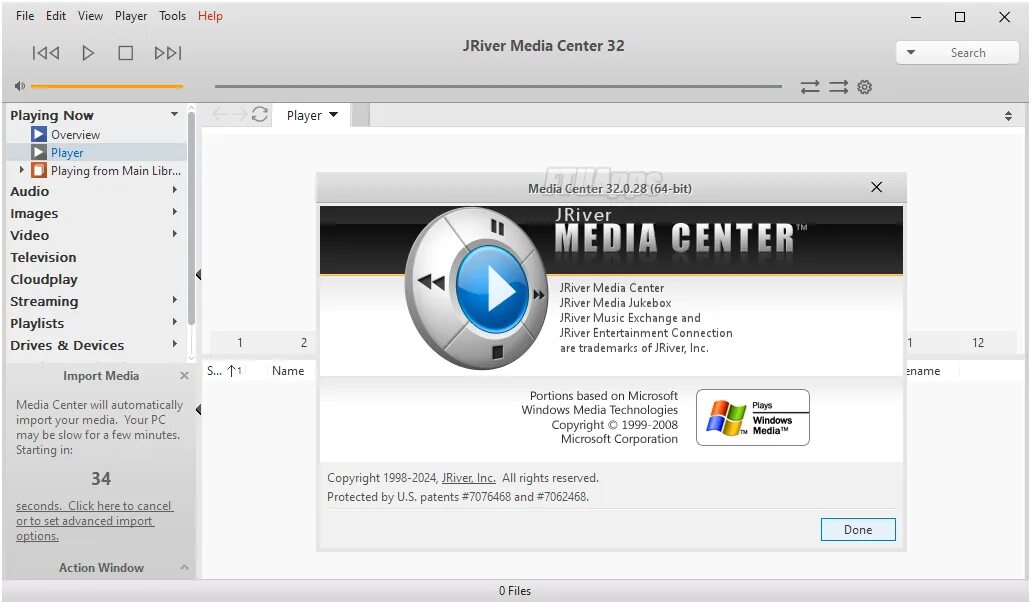The height and width of the screenshot is (605, 1032).
Task: Toggle shuffle playback mode icon
Action: tap(838, 87)
